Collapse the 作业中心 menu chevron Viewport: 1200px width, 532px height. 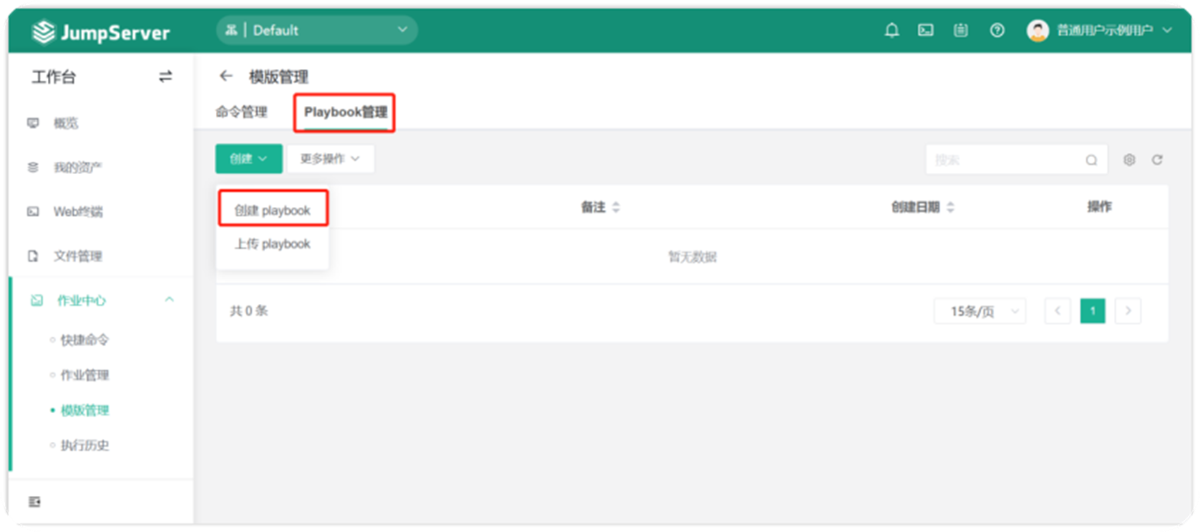(x=169, y=300)
